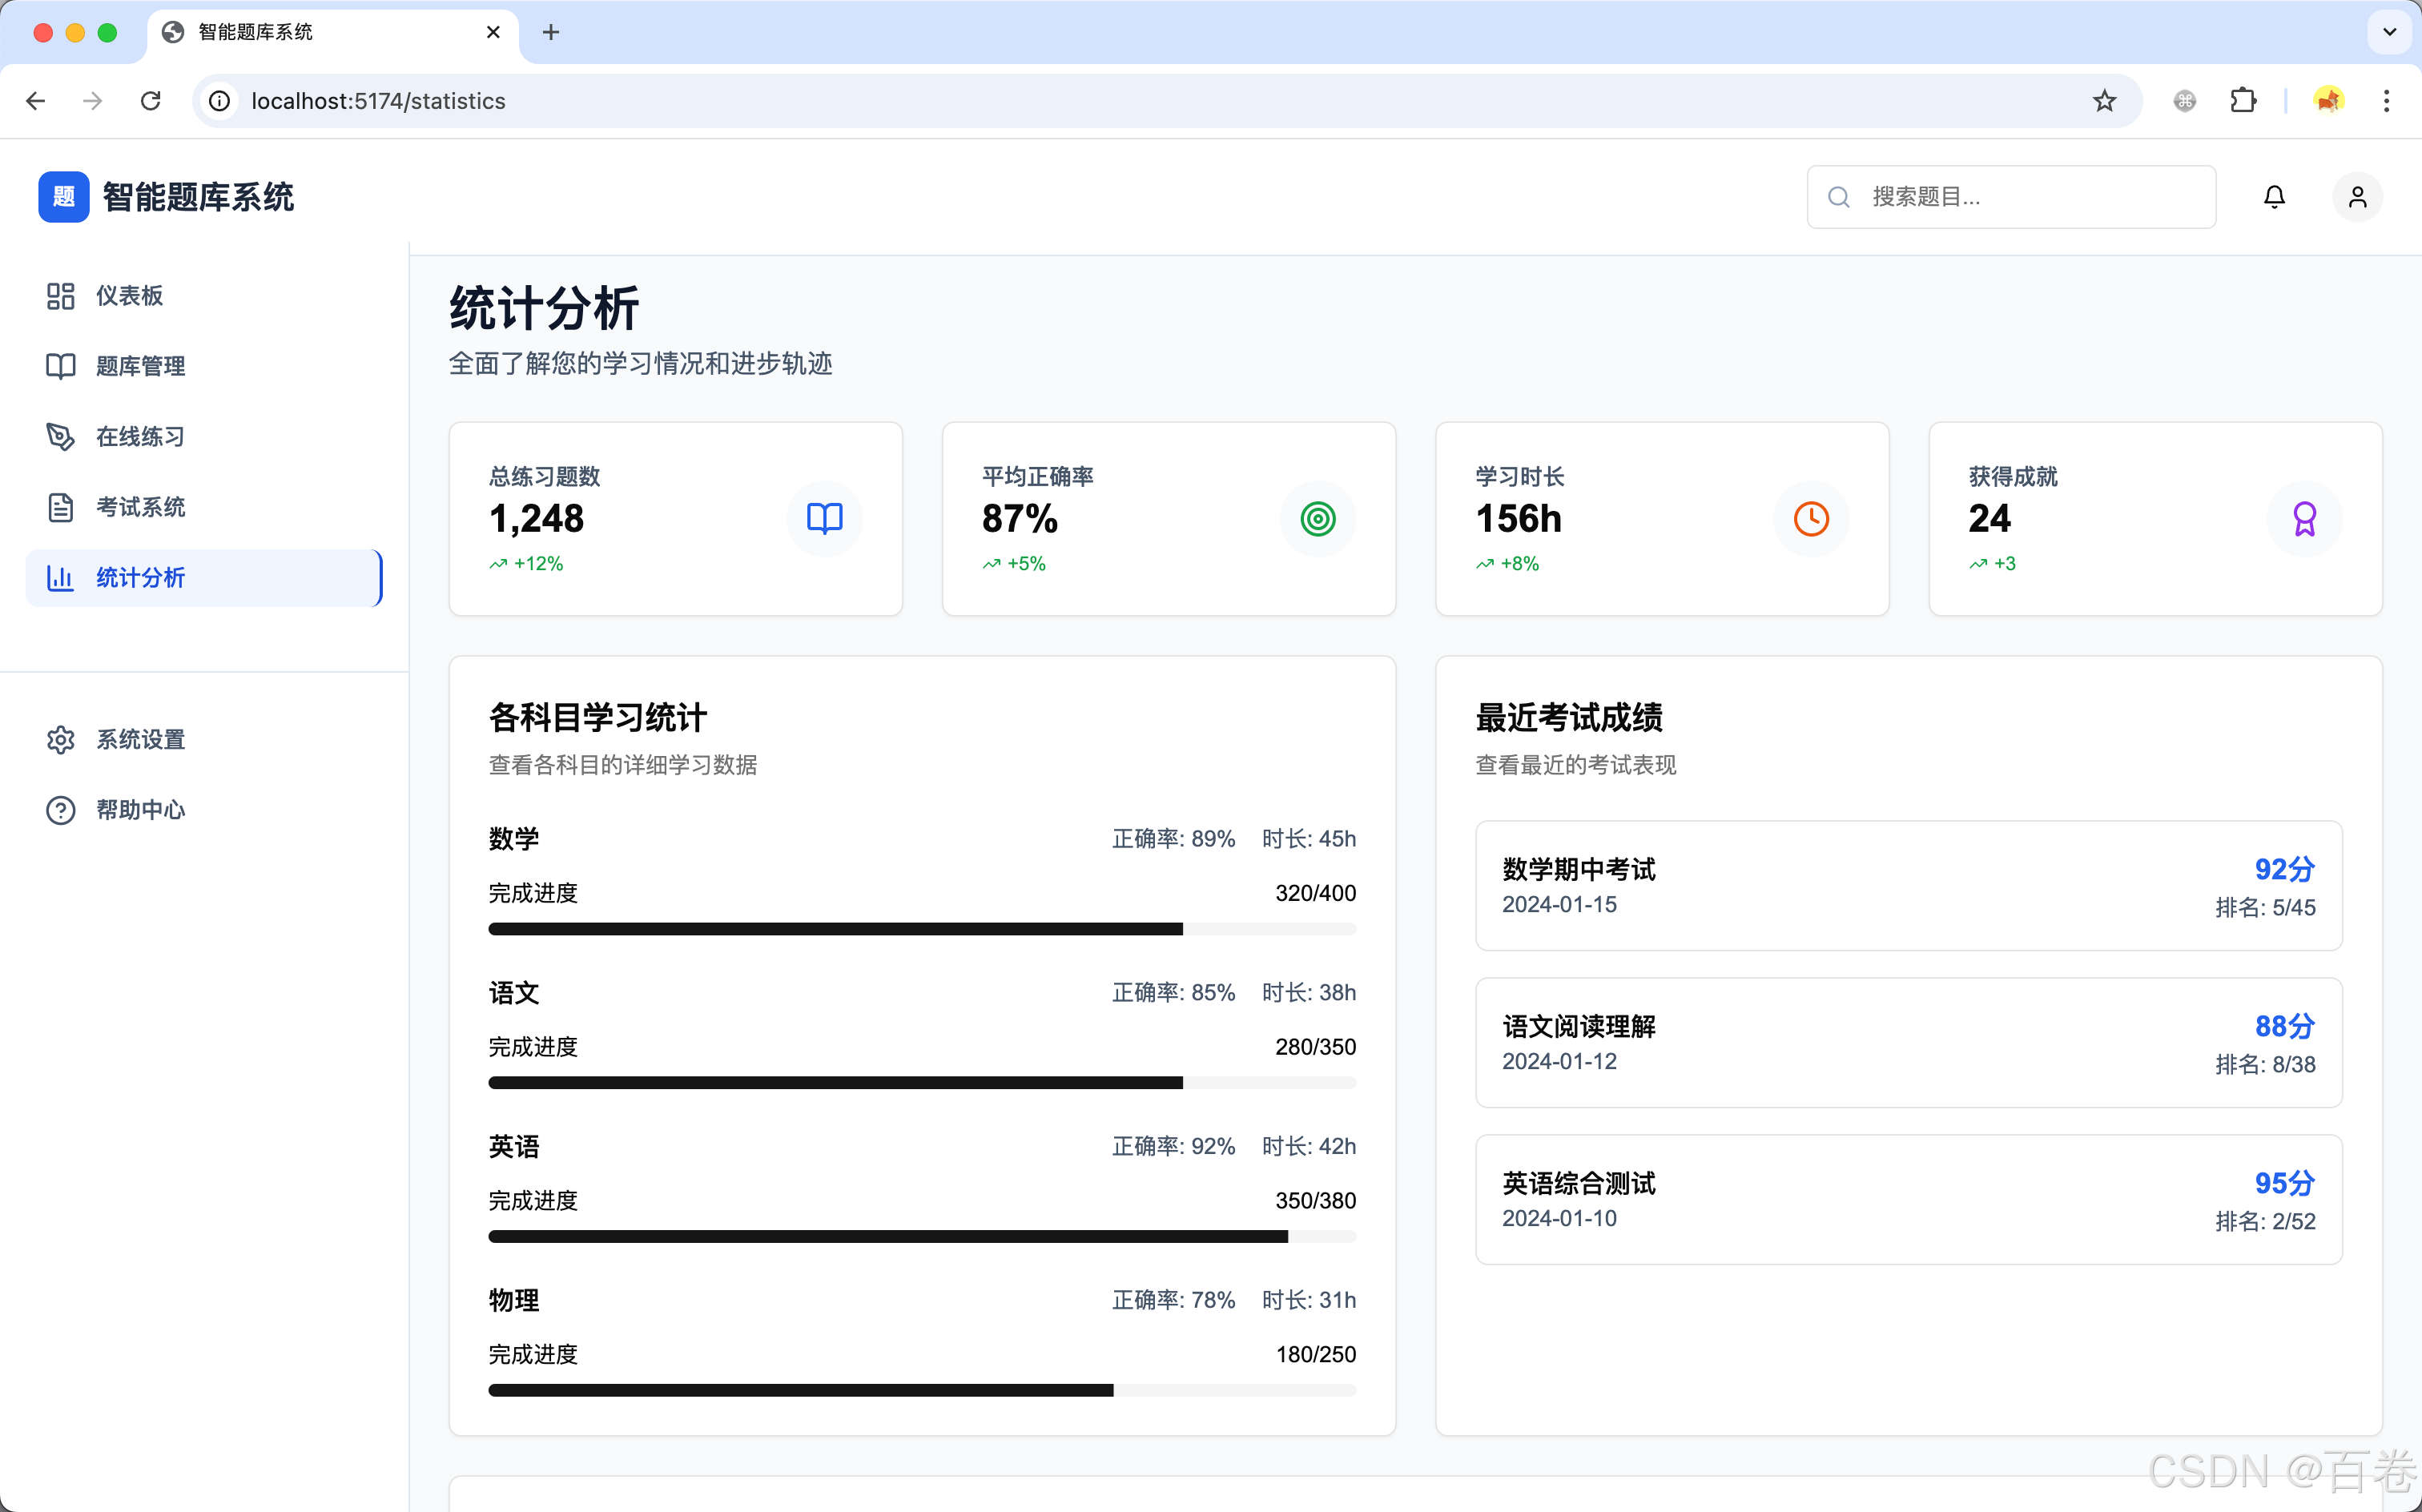Click the book icon on 总练习题数 card
Screen dimensions: 2422x1512
(x=823, y=519)
